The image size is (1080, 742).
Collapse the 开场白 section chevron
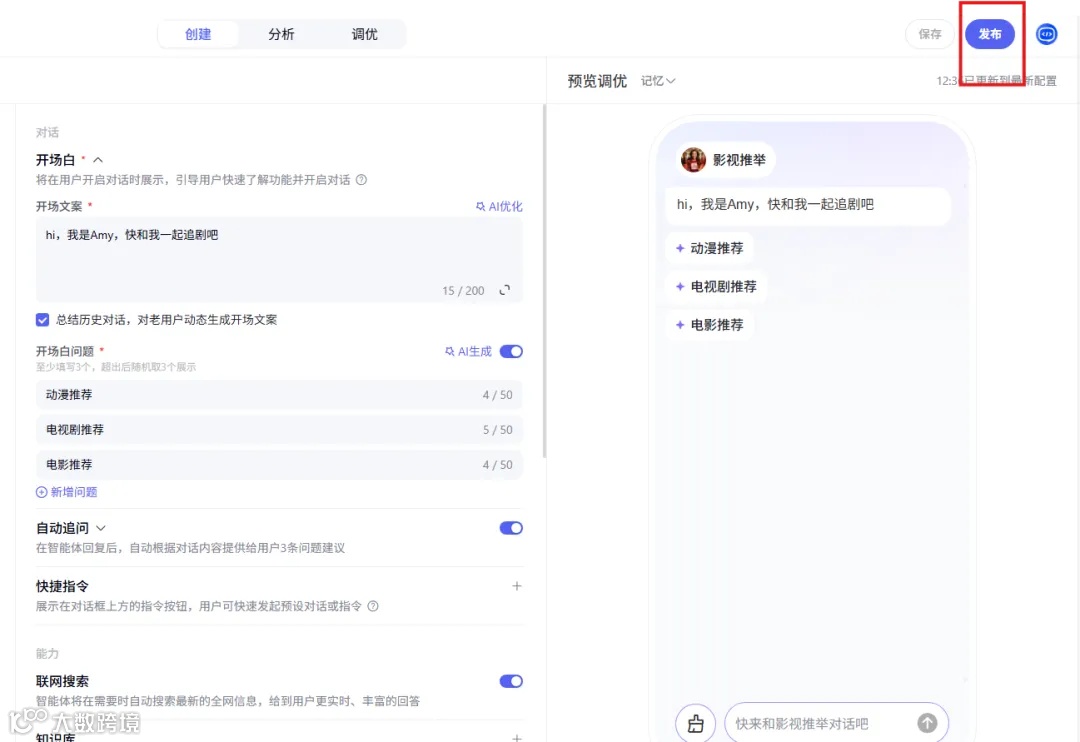pos(100,159)
